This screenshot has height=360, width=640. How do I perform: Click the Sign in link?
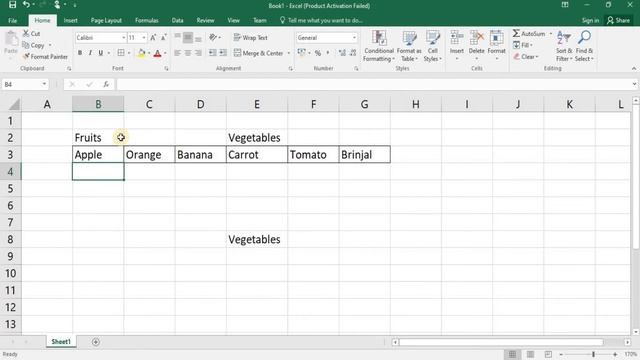(x=590, y=20)
